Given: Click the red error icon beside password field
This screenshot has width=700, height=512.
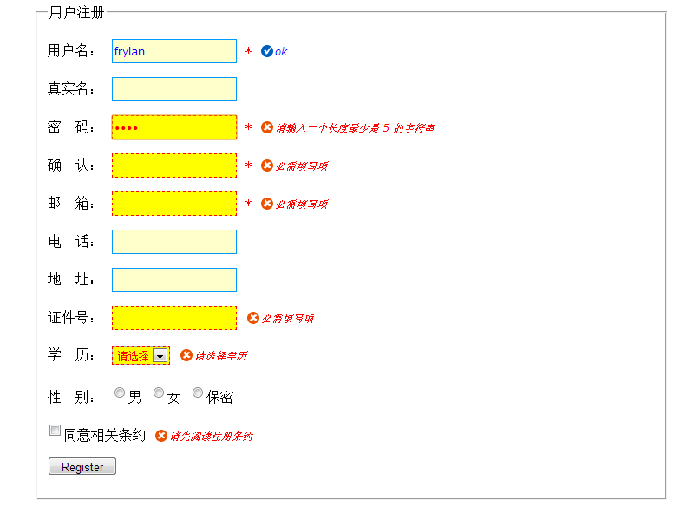Looking at the screenshot, I should click(267, 127).
